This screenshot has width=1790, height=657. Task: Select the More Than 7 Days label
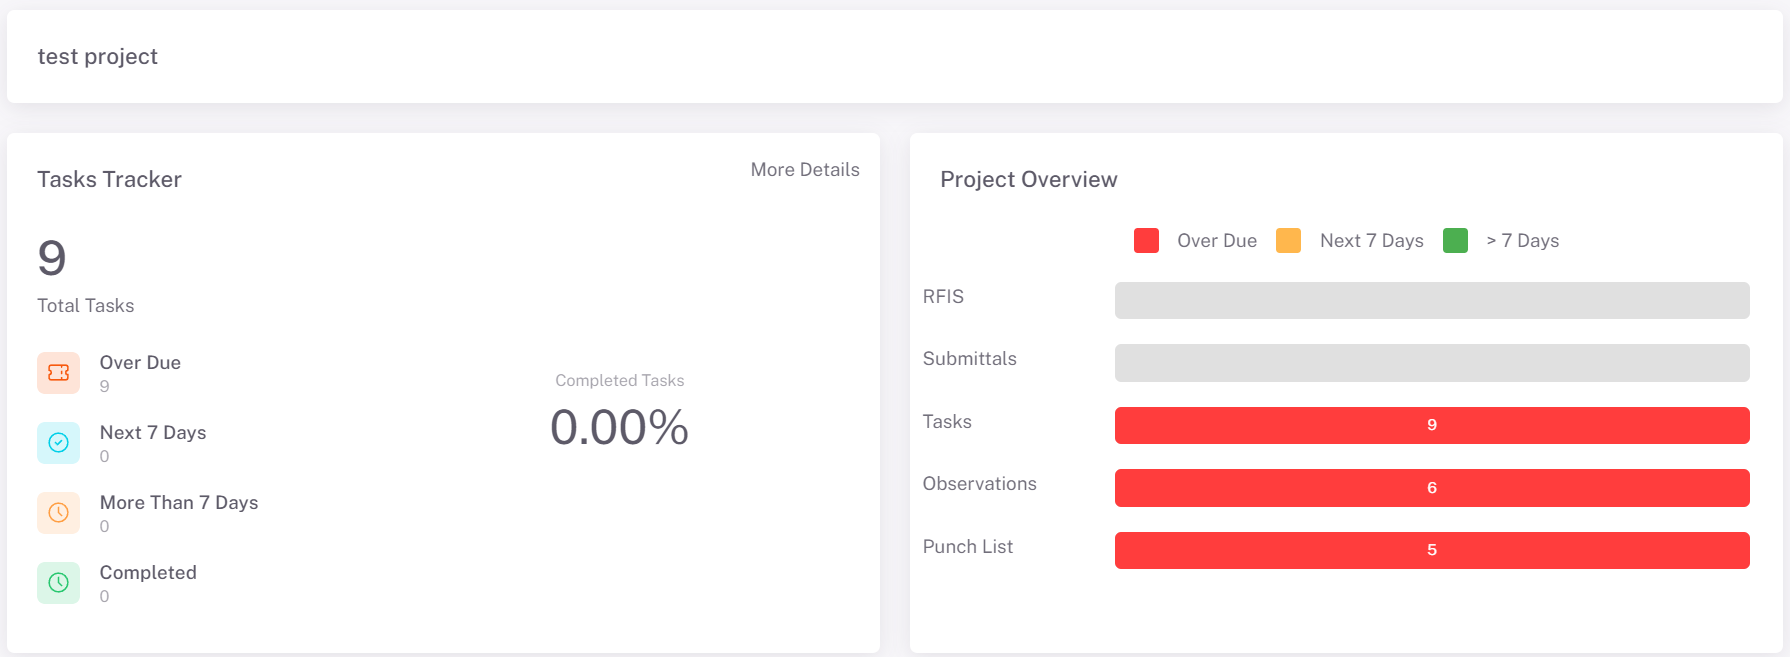(179, 503)
